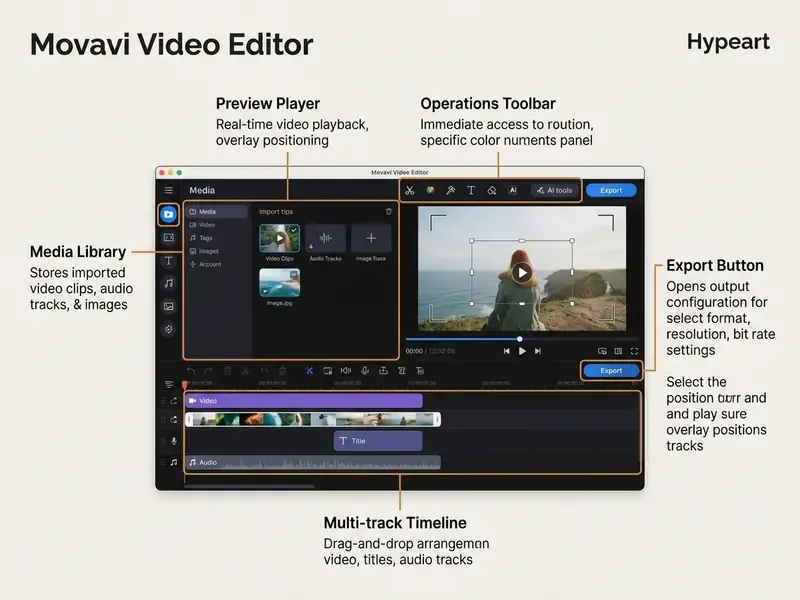Add media with the Image Track plus tile
Screen dimensions: 800x600
[371, 238]
